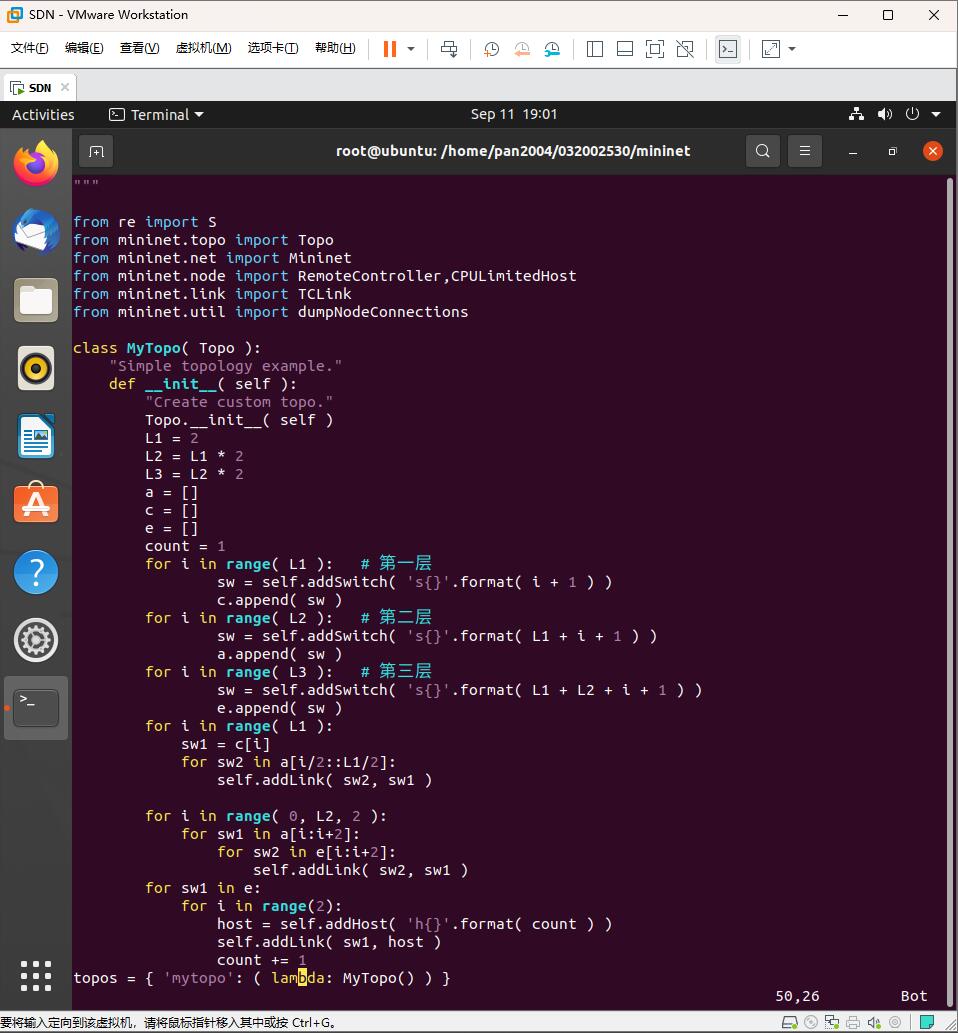Image resolution: width=958 pixels, height=1033 pixels.
Task: Open the VMware message log note icon
Action: [x=928, y=1022]
